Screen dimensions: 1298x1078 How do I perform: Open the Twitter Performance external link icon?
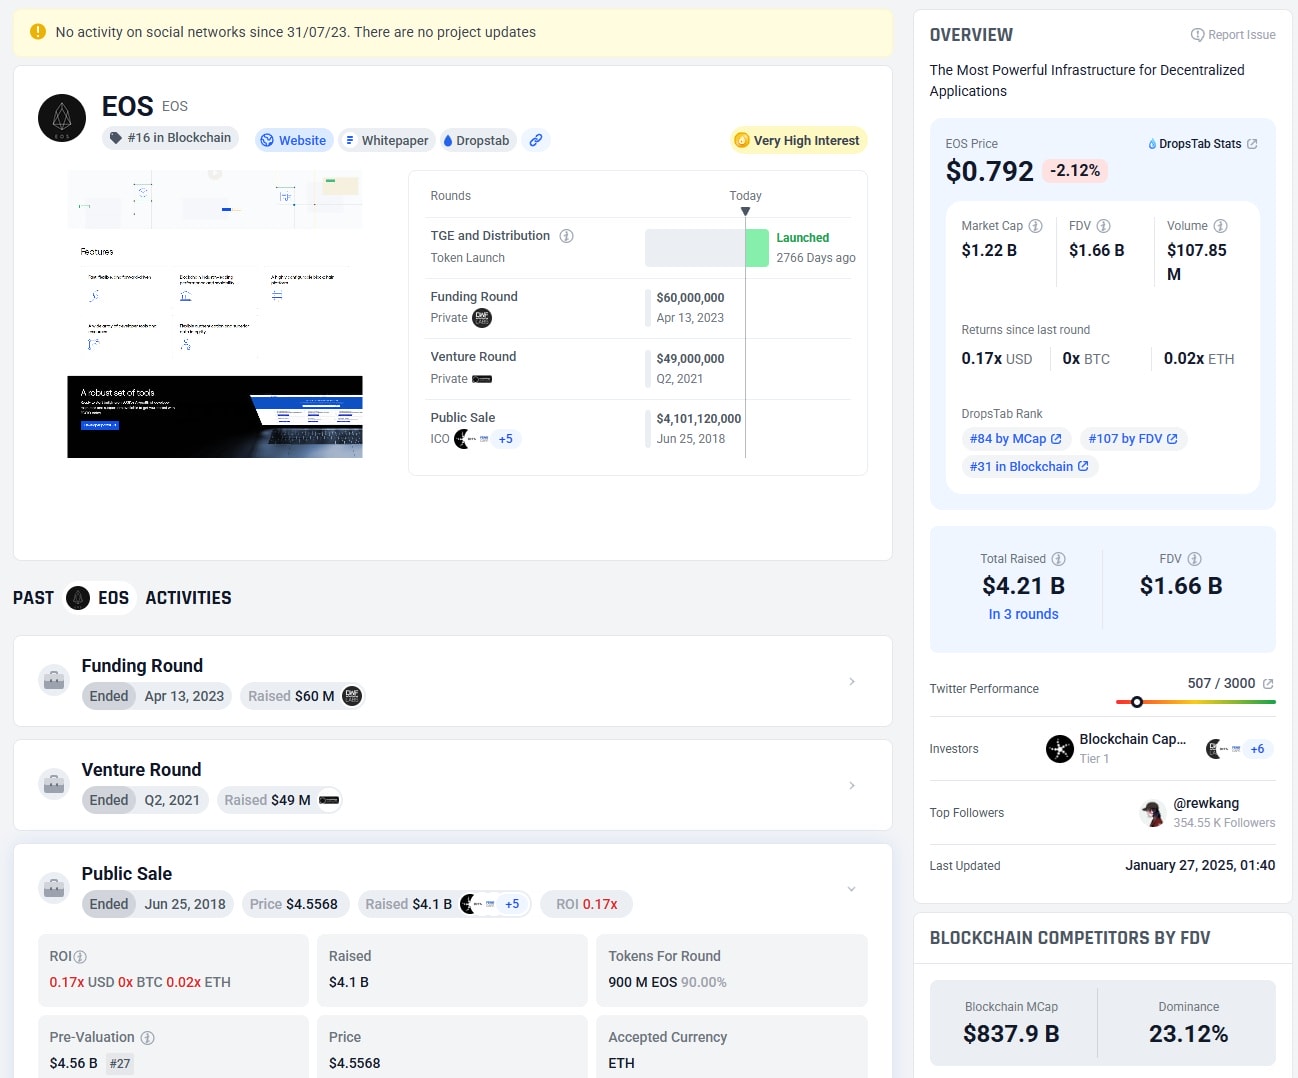tap(1268, 684)
